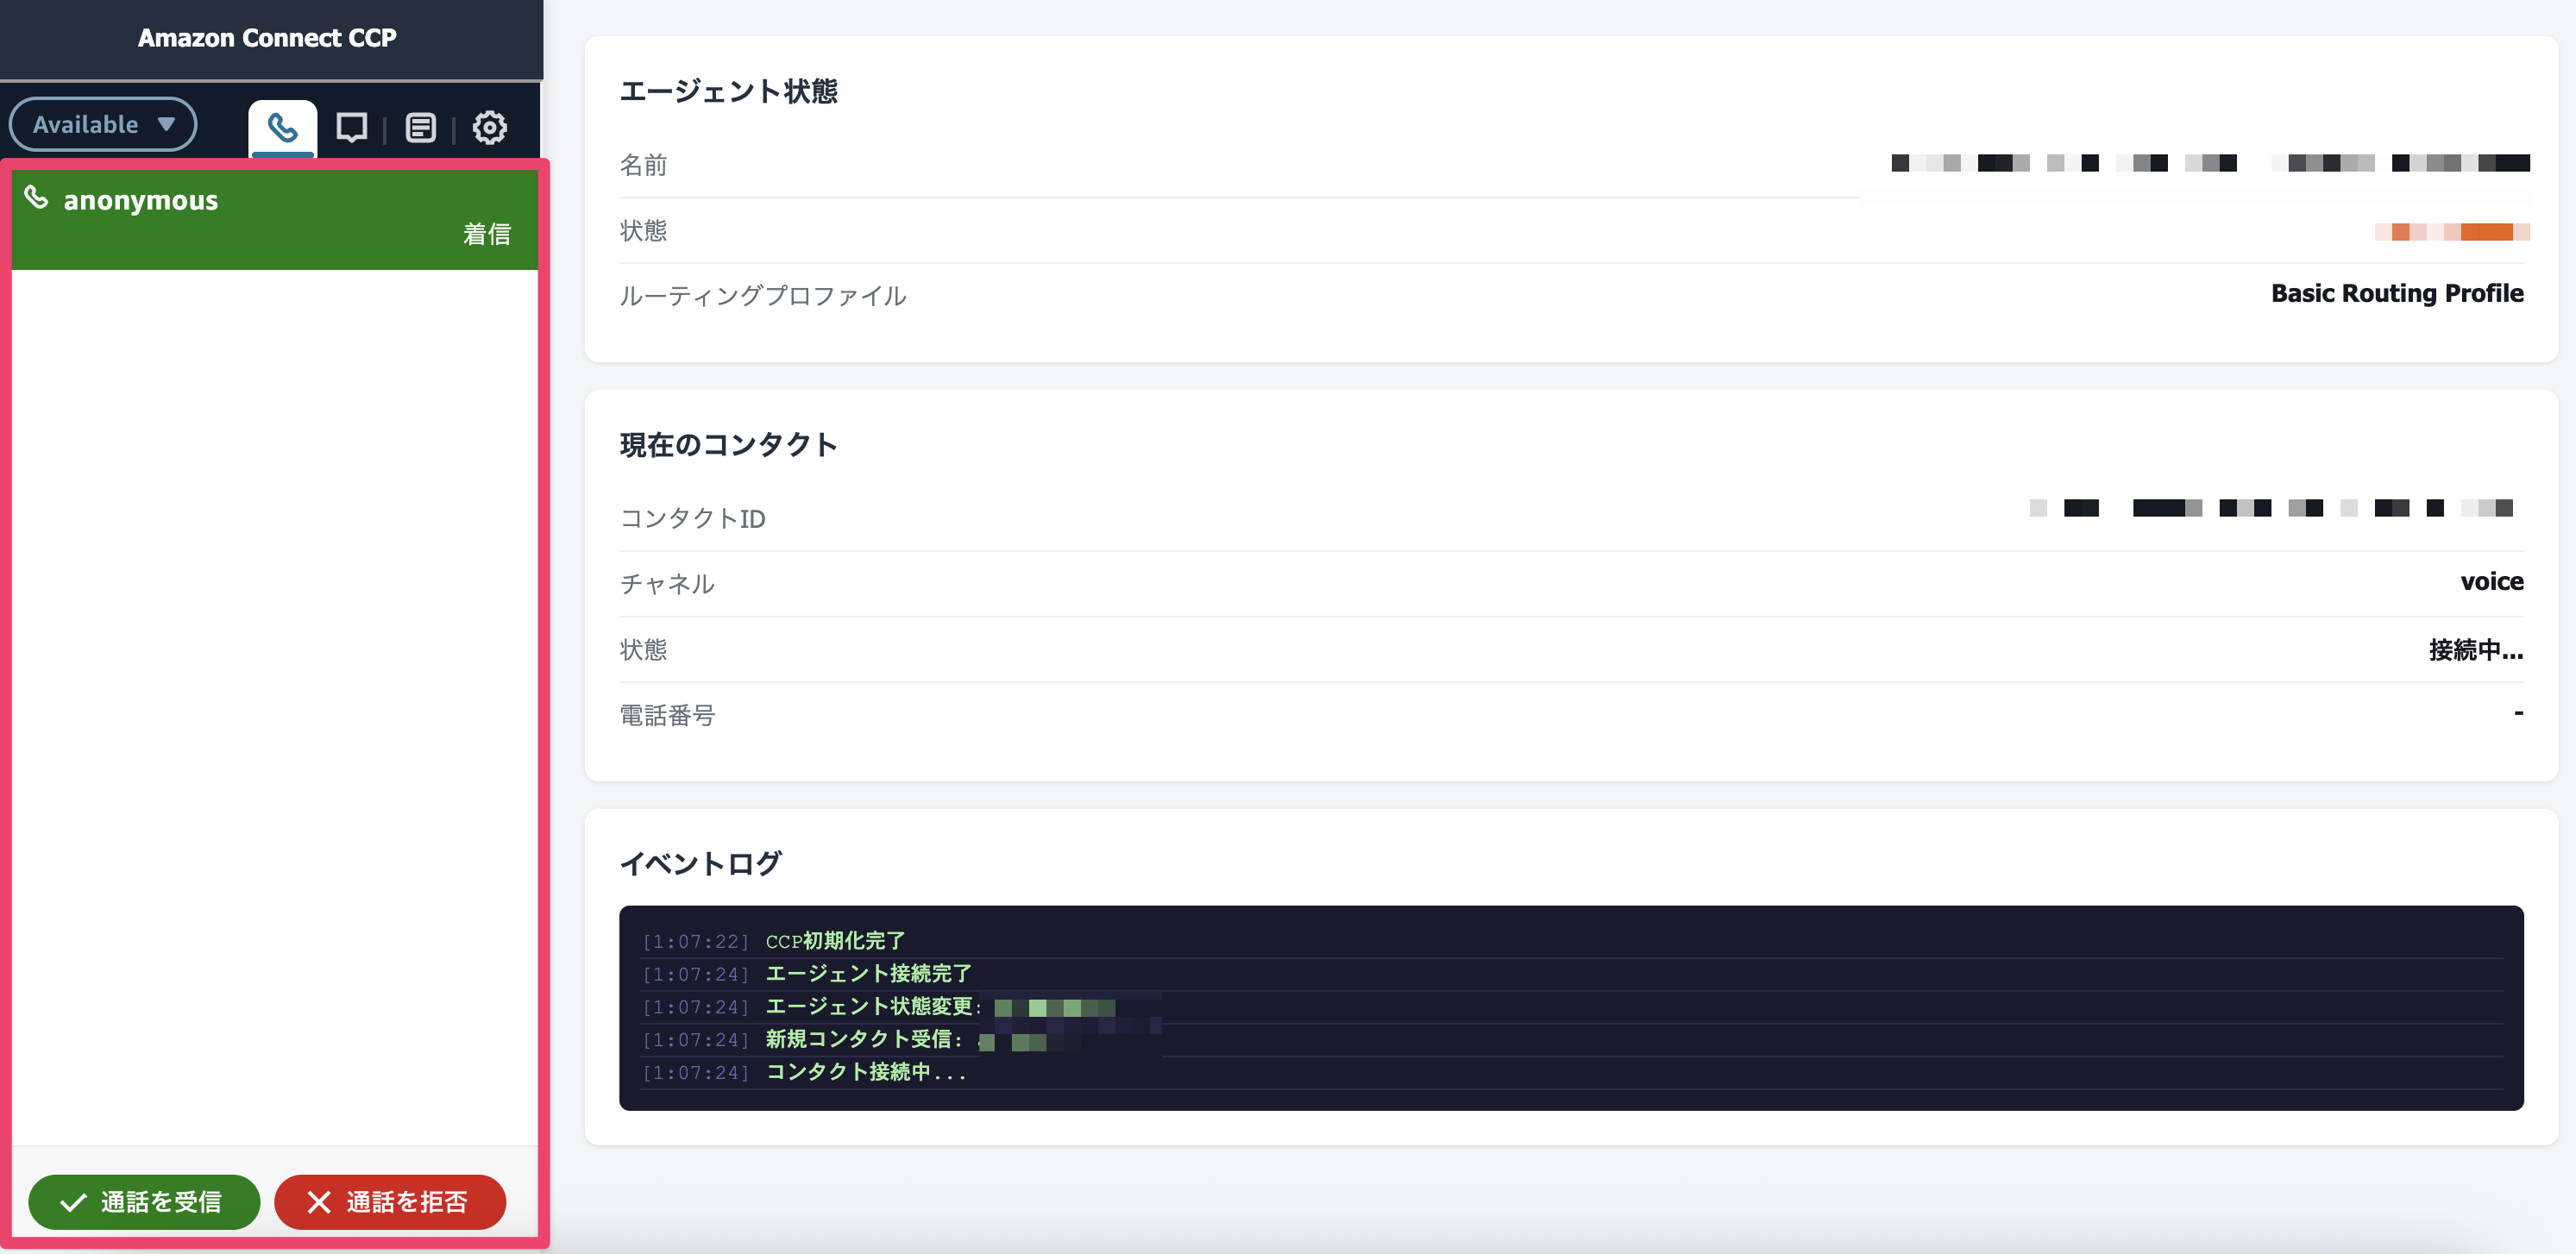
Task: Select the voice channel value
Action: pyautogui.click(x=2491, y=581)
